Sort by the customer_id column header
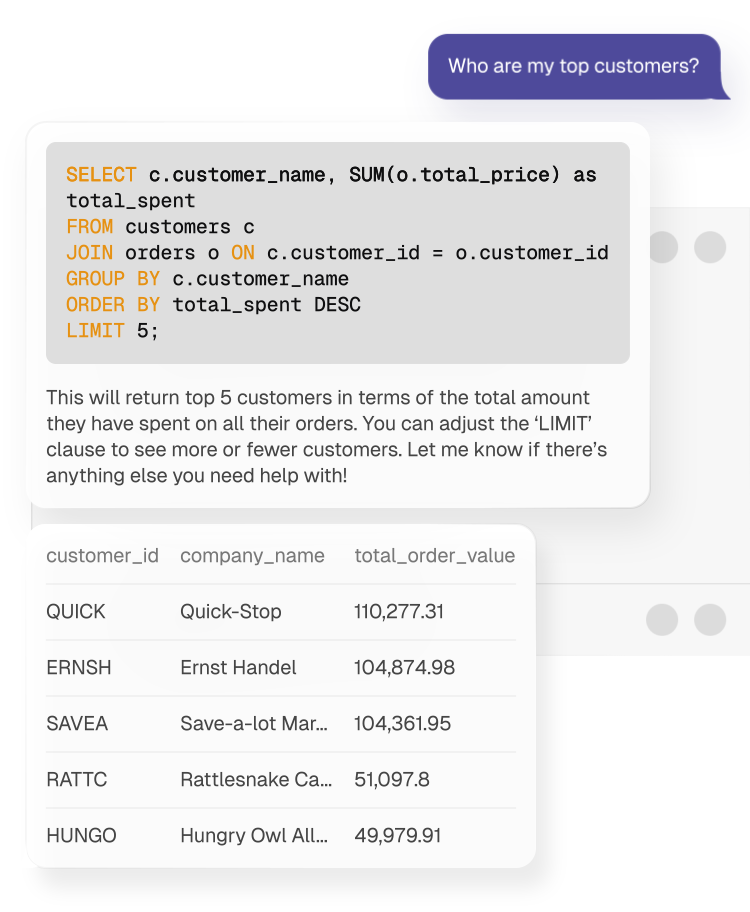The height and width of the screenshot is (912, 750). tap(102, 556)
